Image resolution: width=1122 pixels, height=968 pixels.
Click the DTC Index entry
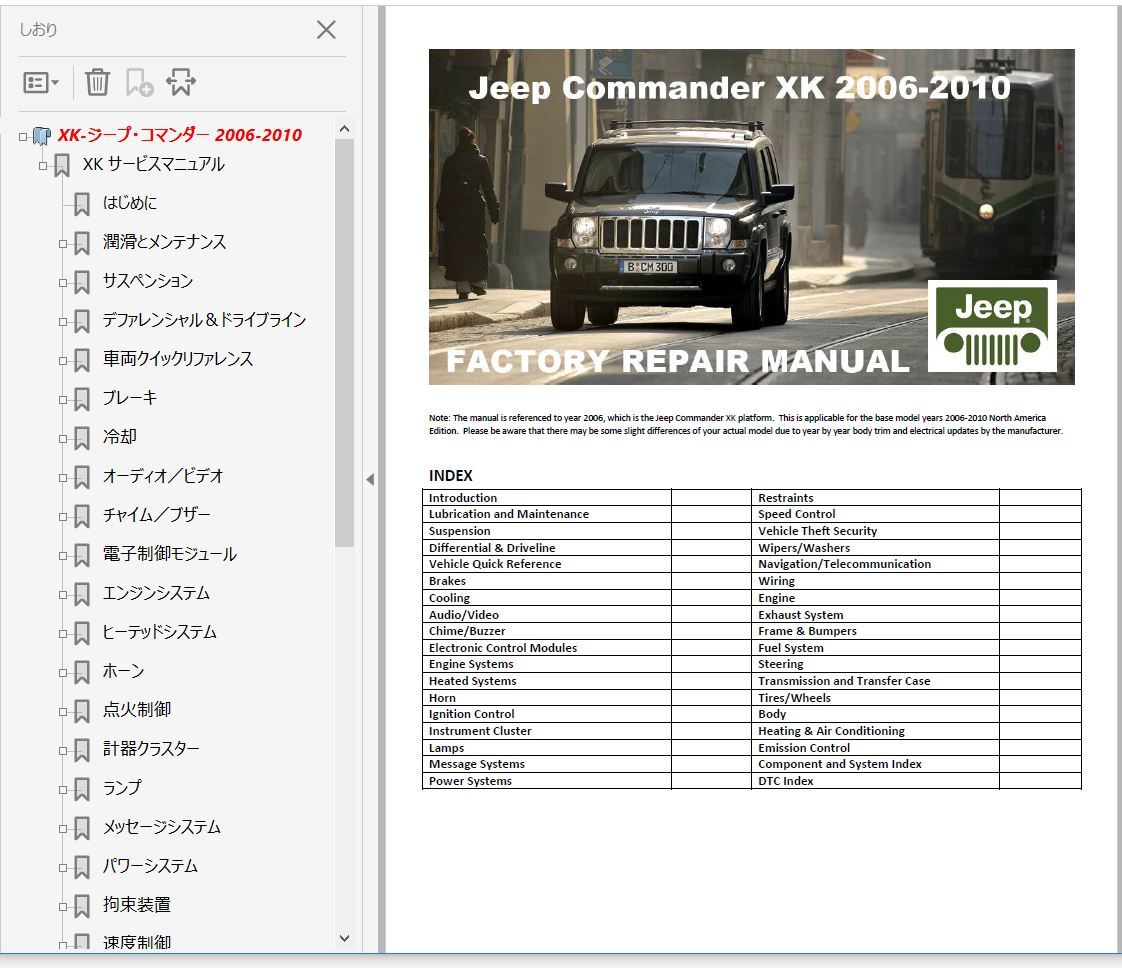tap(786, 781)
